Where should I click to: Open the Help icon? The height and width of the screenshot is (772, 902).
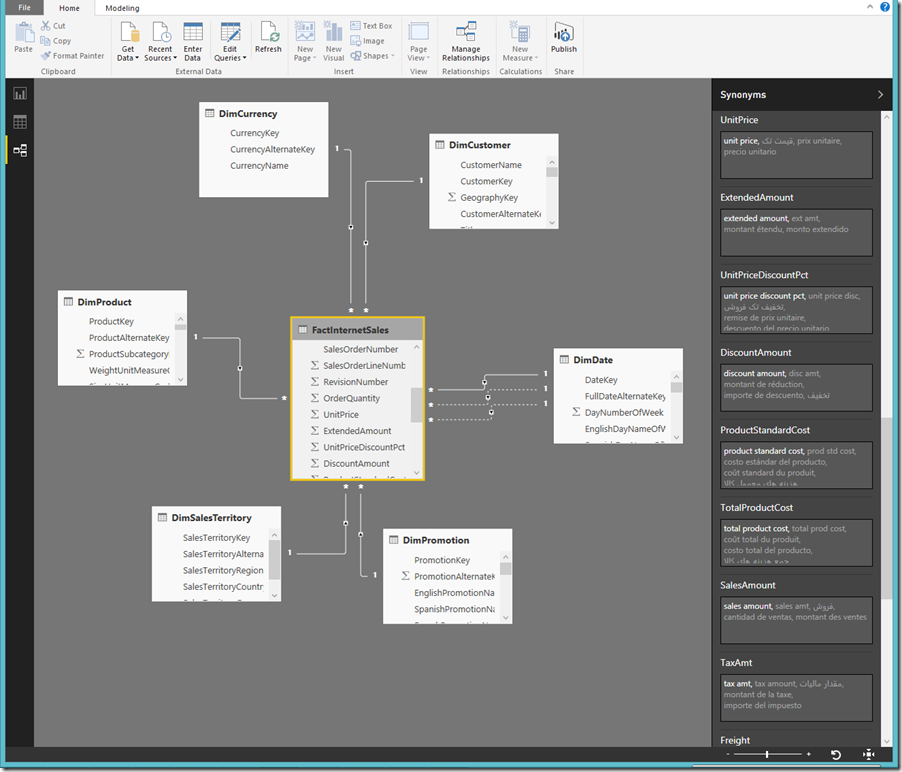click(x=885, y=7)
